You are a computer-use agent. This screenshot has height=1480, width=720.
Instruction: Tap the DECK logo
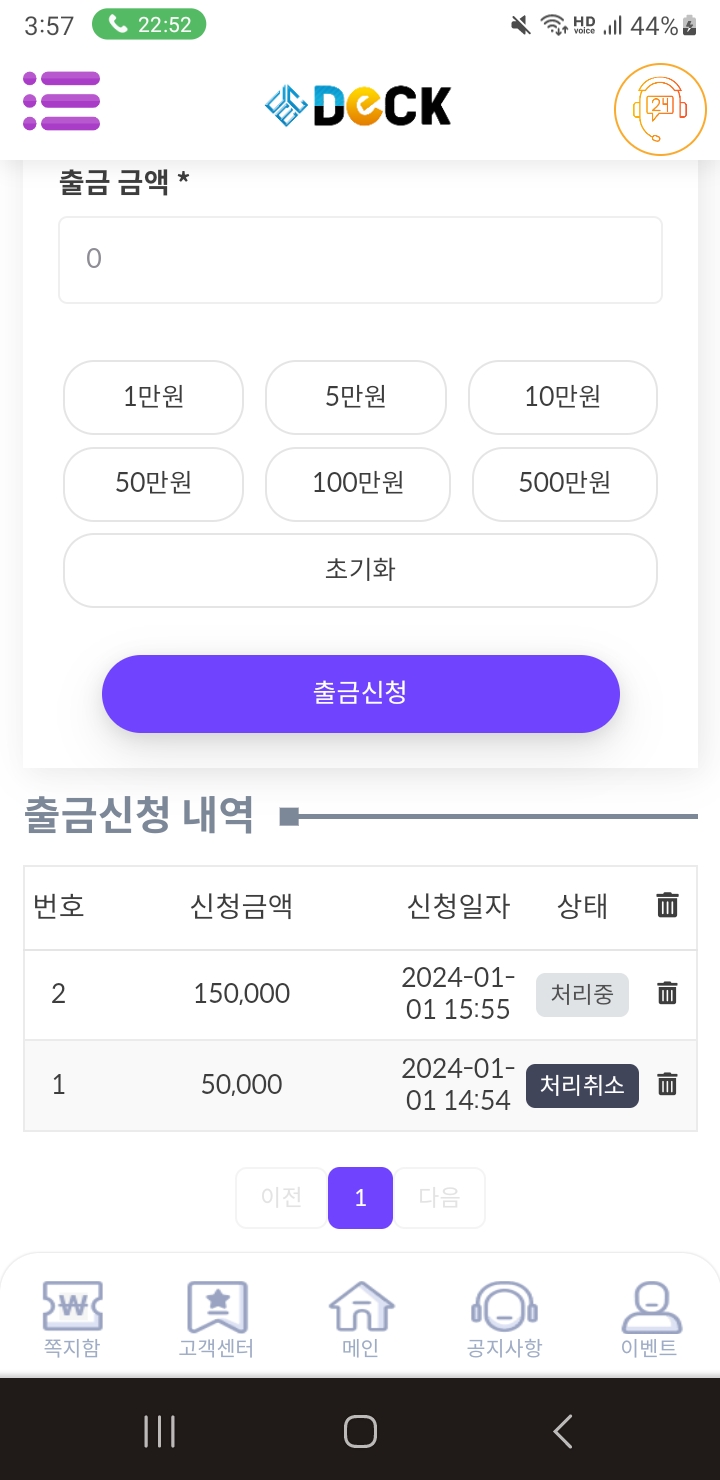[359, 106]
